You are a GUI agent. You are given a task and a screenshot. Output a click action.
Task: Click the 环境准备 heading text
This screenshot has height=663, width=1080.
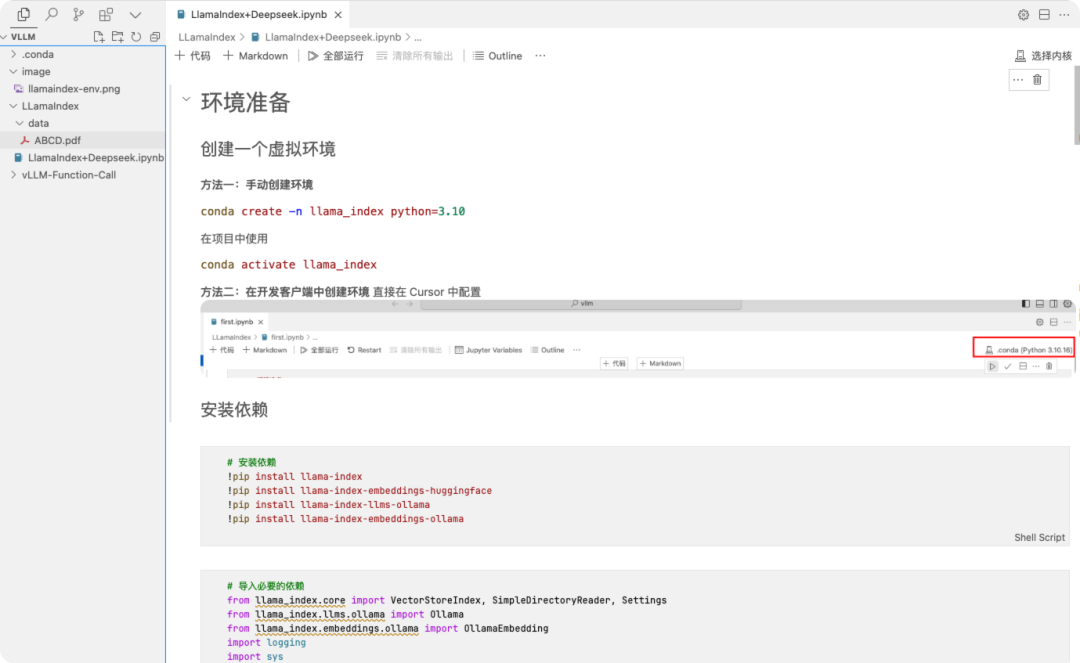(245, 103)
